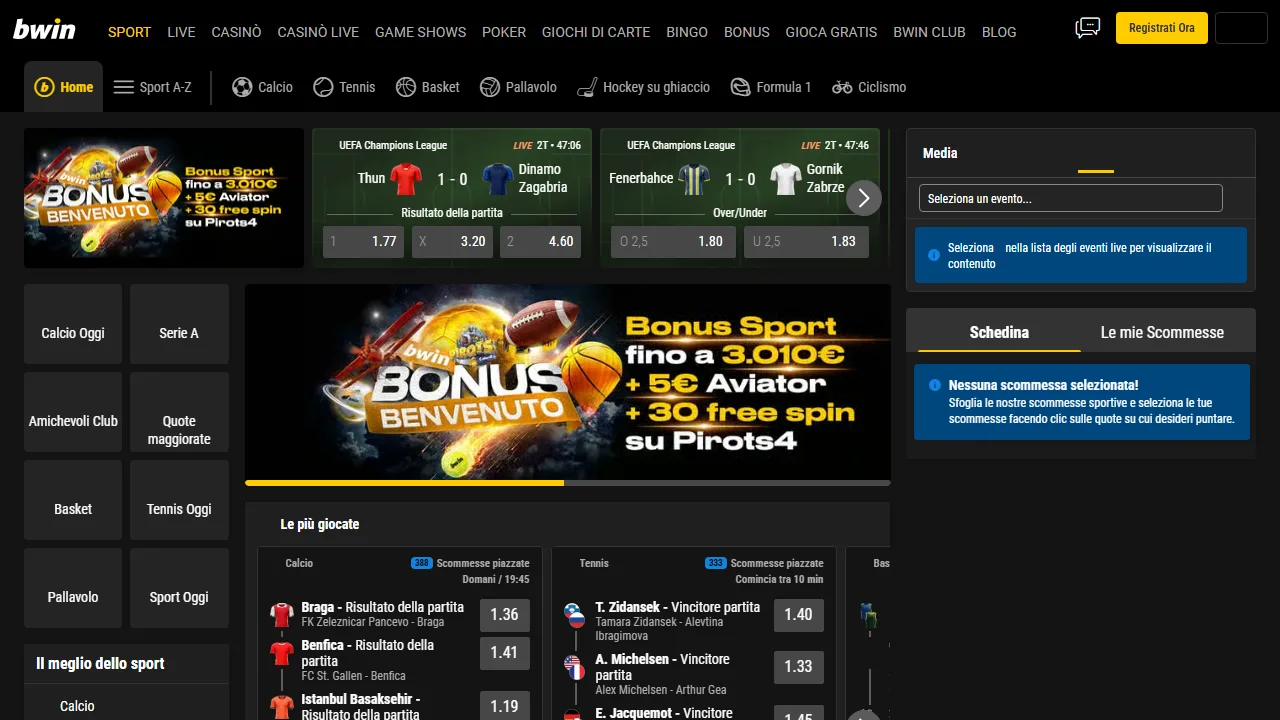Image resolution: width=1280 pixels, height=720 pixels.
Task: Click the Benfica jersey icon
Action: coord(282,654)
